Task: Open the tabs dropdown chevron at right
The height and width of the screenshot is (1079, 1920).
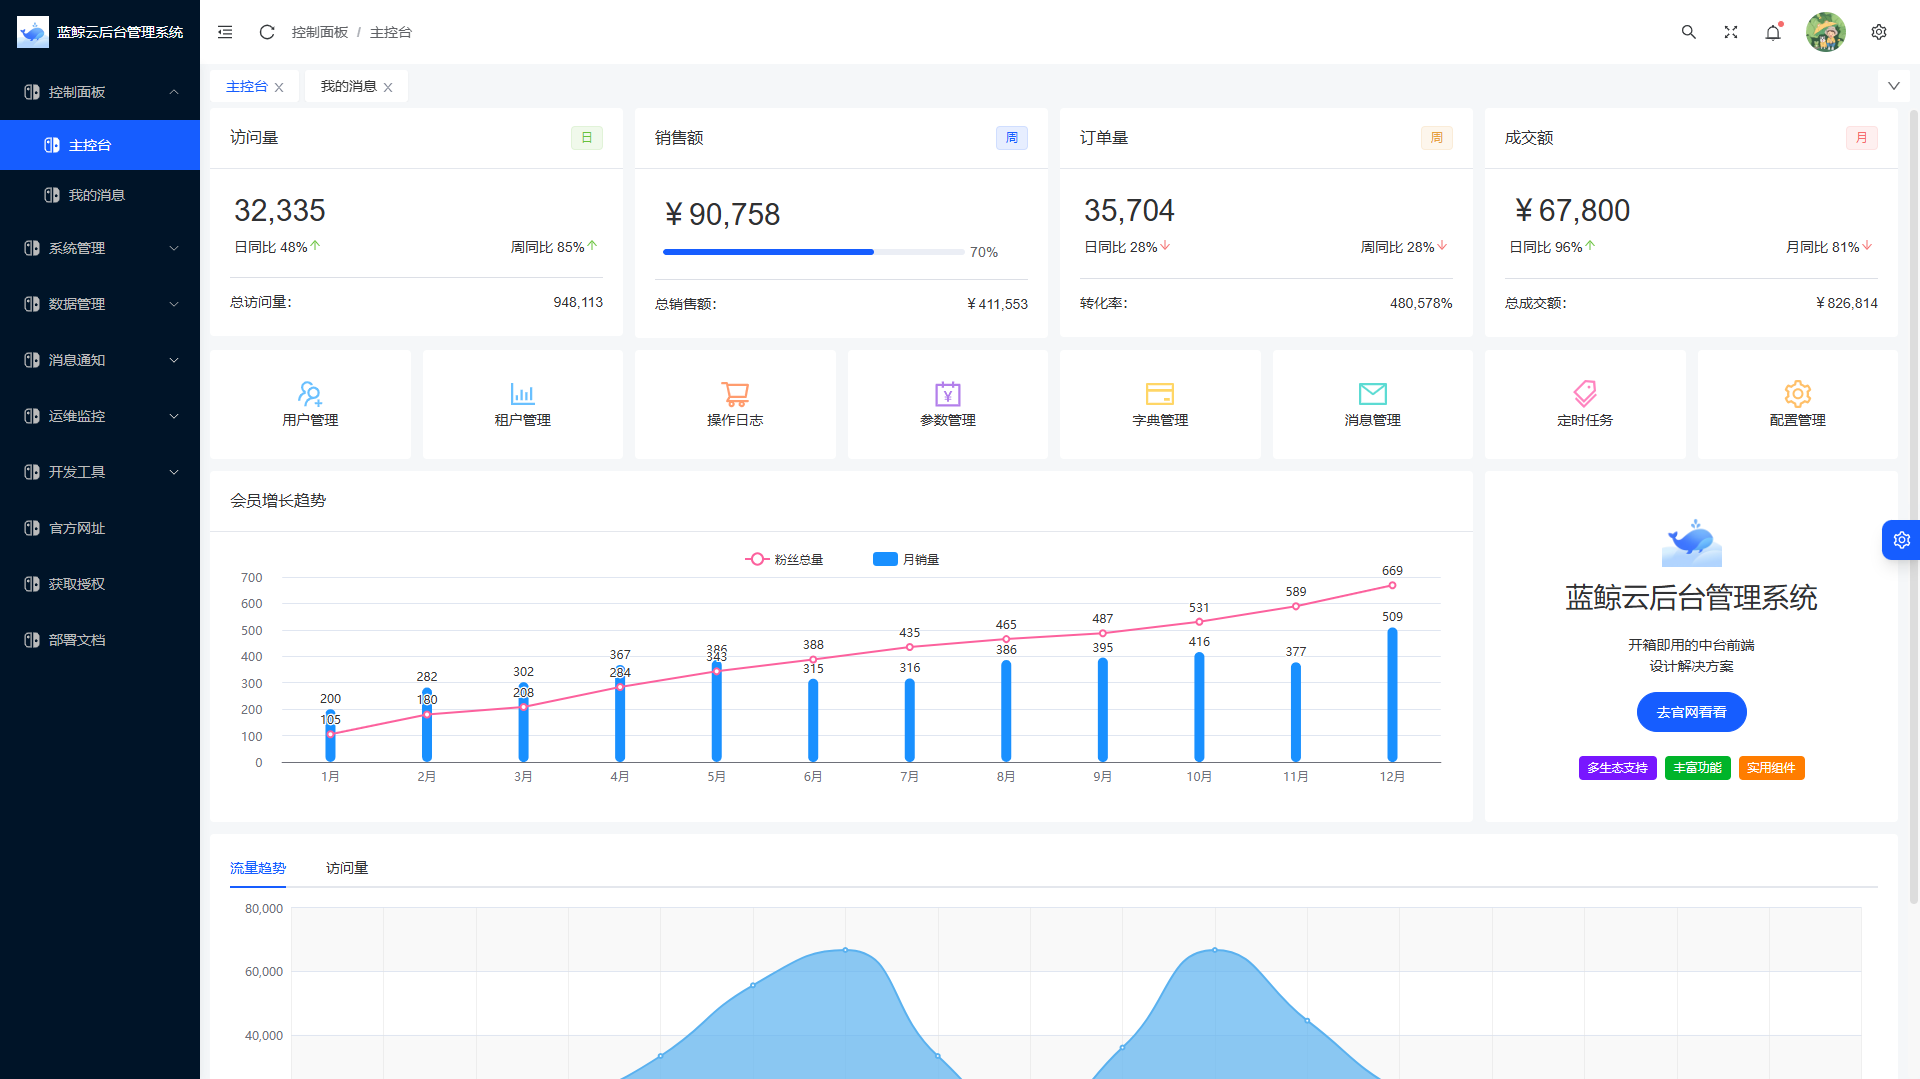Action: point(1893,86)
